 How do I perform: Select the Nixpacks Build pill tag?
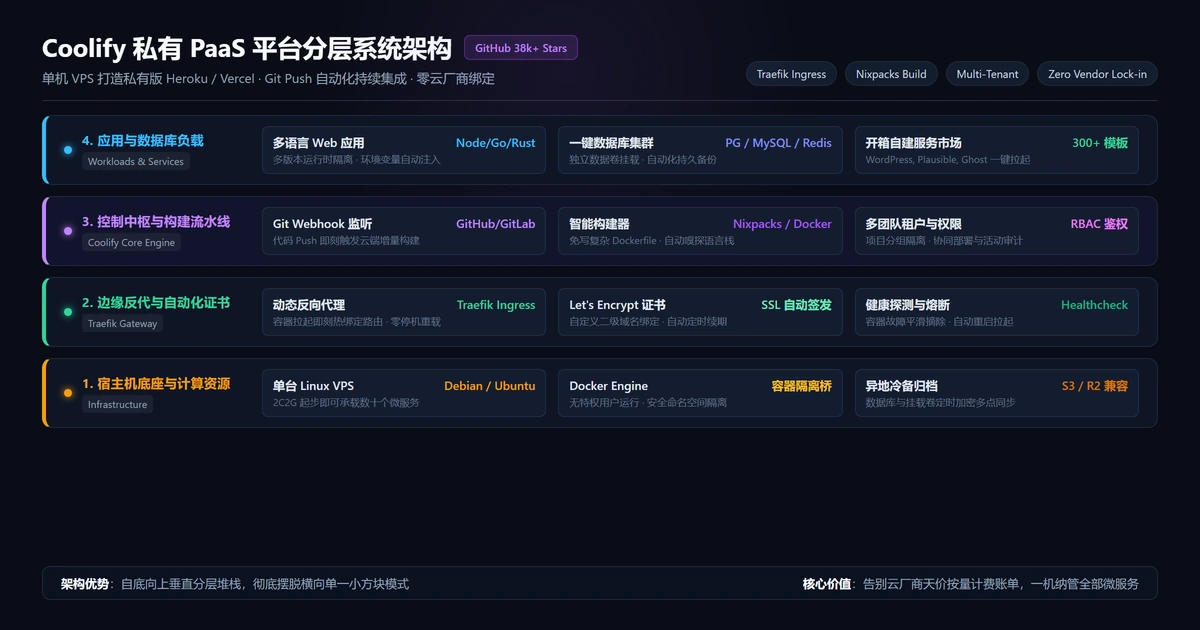(891, 74)
